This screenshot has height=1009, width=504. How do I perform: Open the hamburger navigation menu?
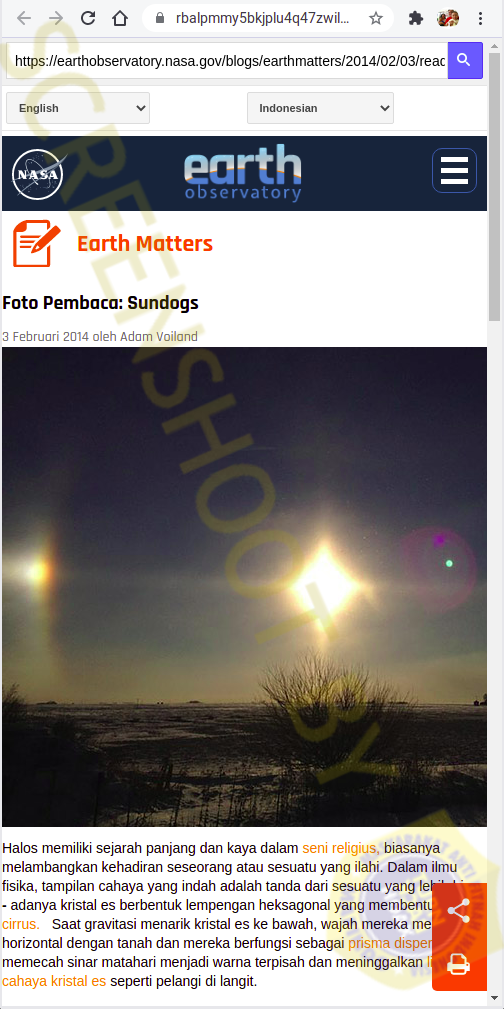click(x=454, y=171)
